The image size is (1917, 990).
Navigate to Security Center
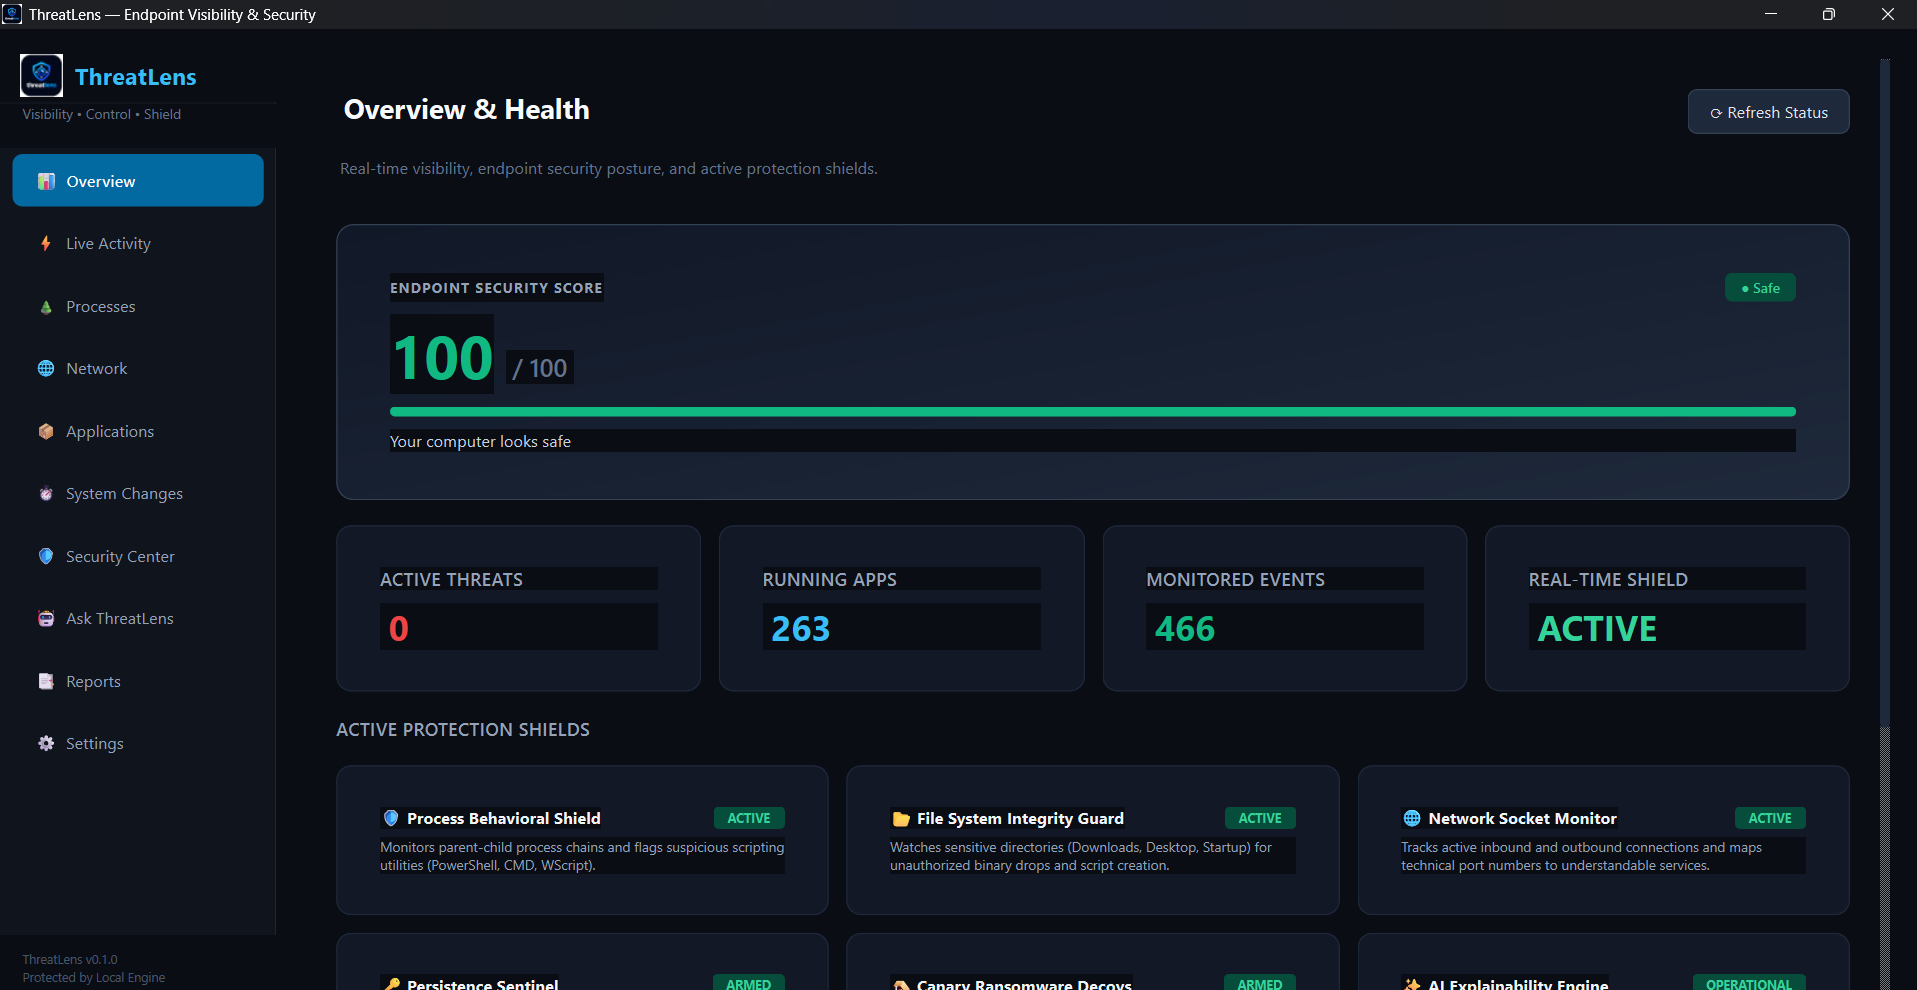point(138,556)
